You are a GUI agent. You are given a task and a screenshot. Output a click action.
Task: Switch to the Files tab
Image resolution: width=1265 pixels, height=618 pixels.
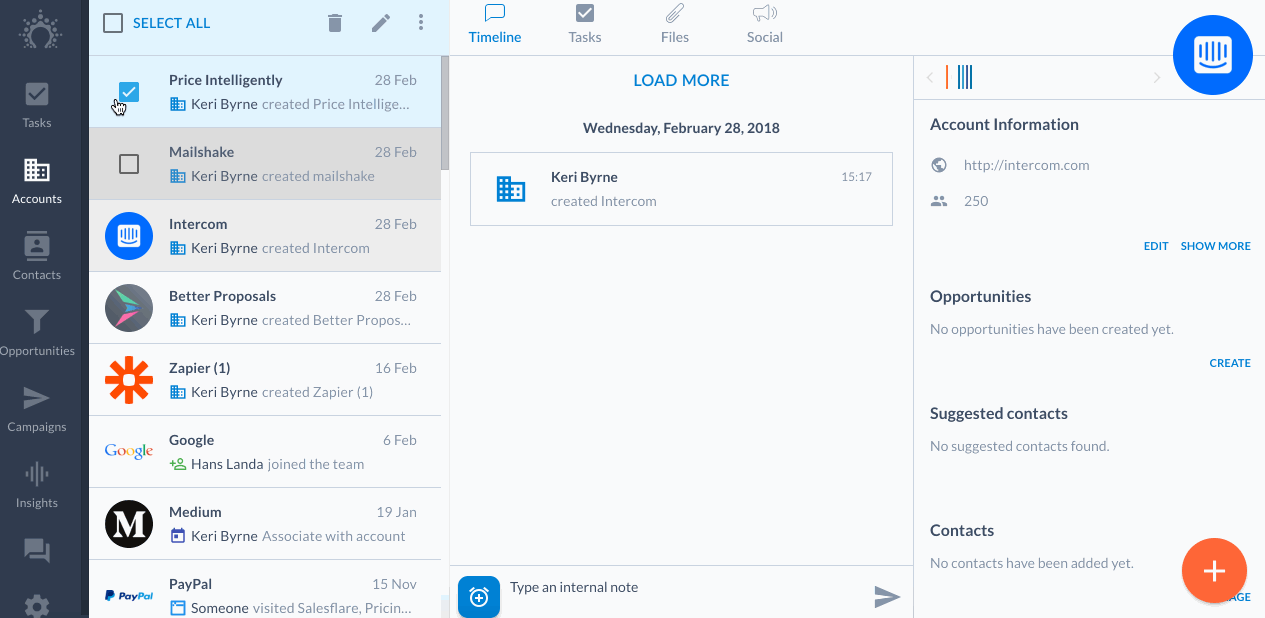pos(675,25)
